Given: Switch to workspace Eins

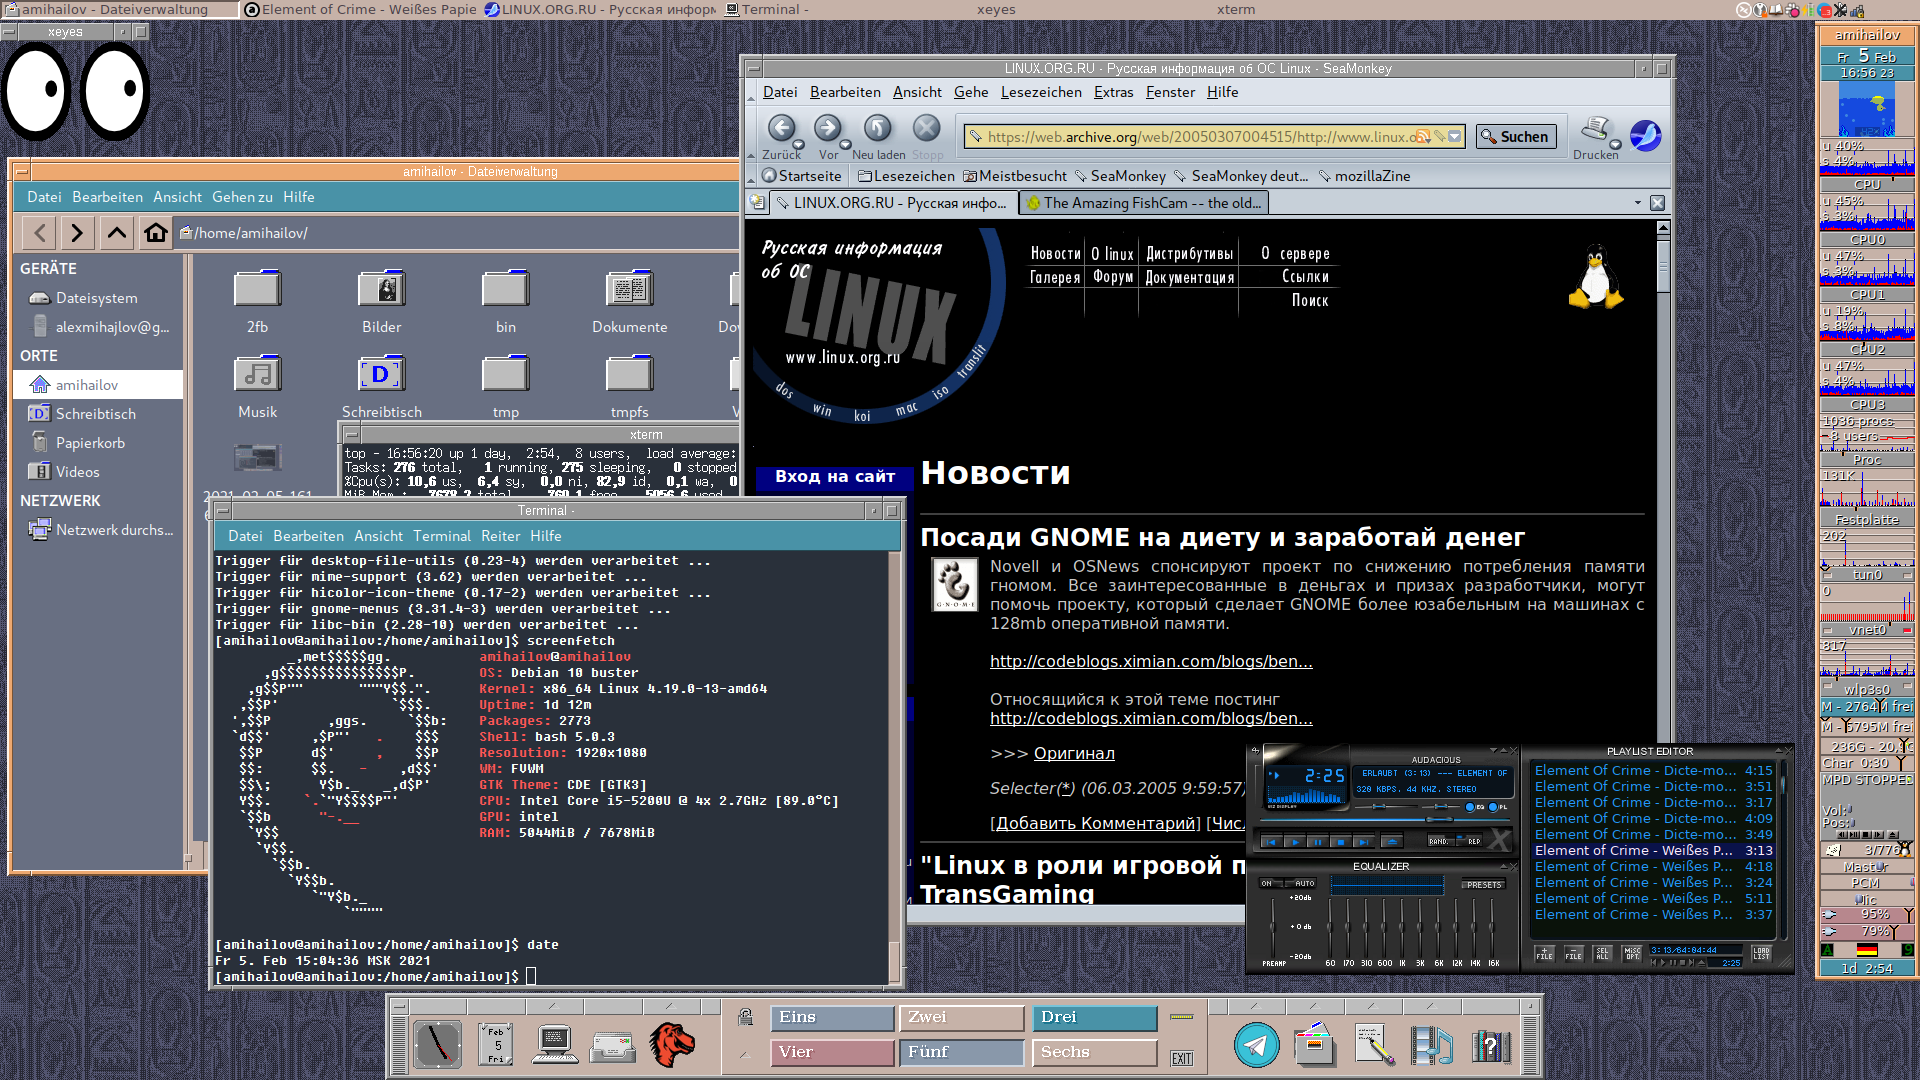Looking at the screenshot, I should (832, 1018).
